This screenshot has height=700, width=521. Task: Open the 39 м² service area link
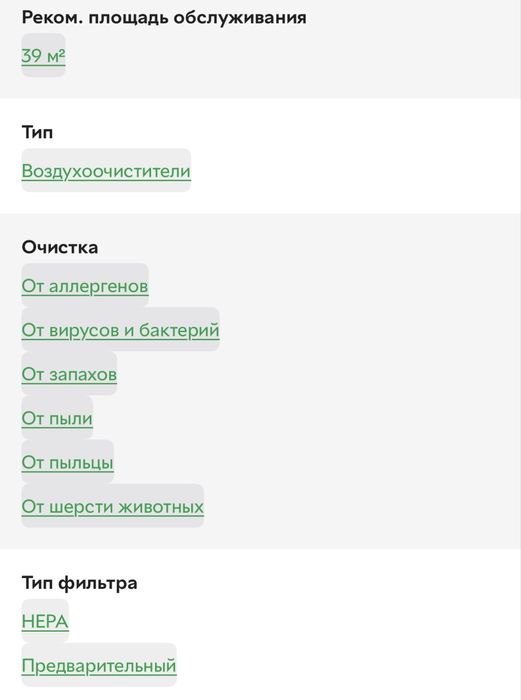[43, 56]
